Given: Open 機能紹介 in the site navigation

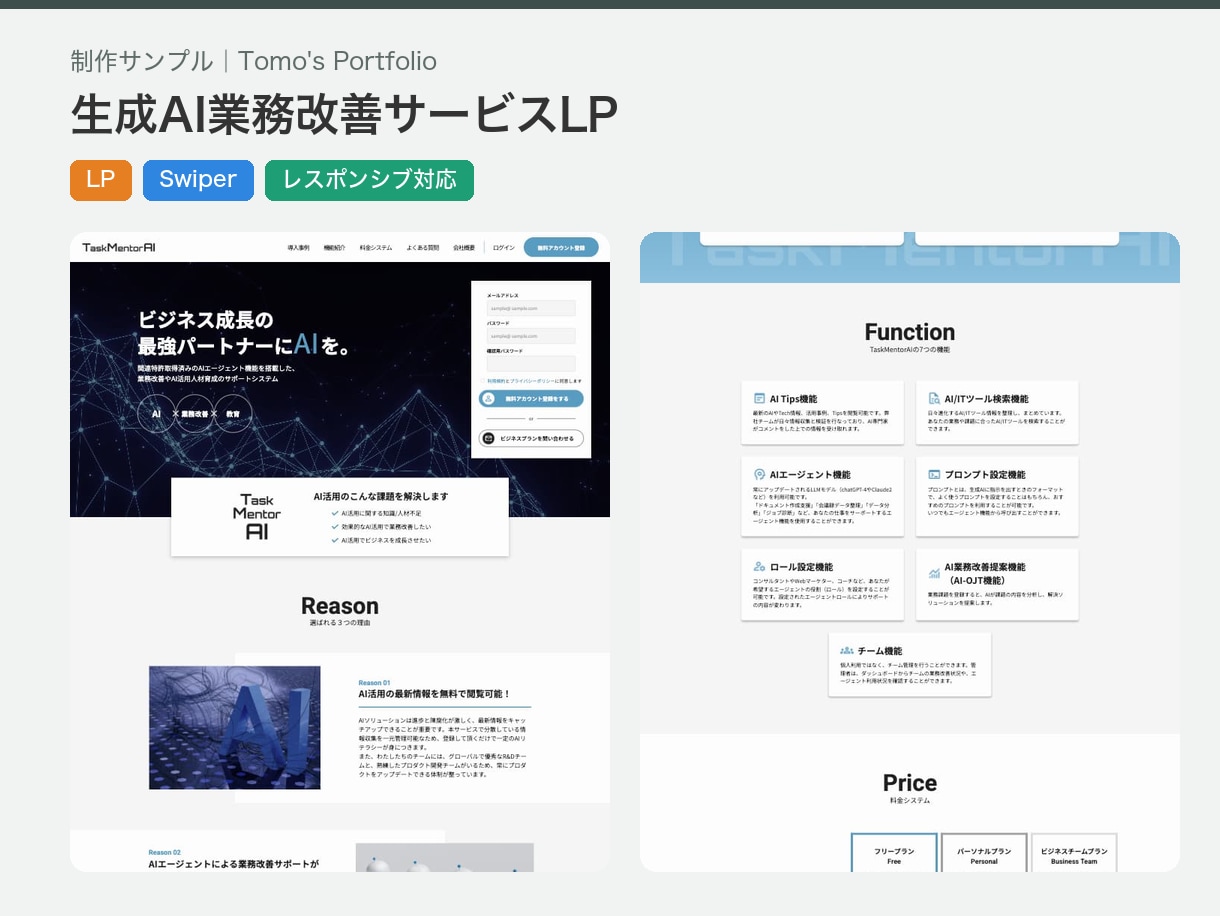Looking at the screenshot, I should (334, 247).
